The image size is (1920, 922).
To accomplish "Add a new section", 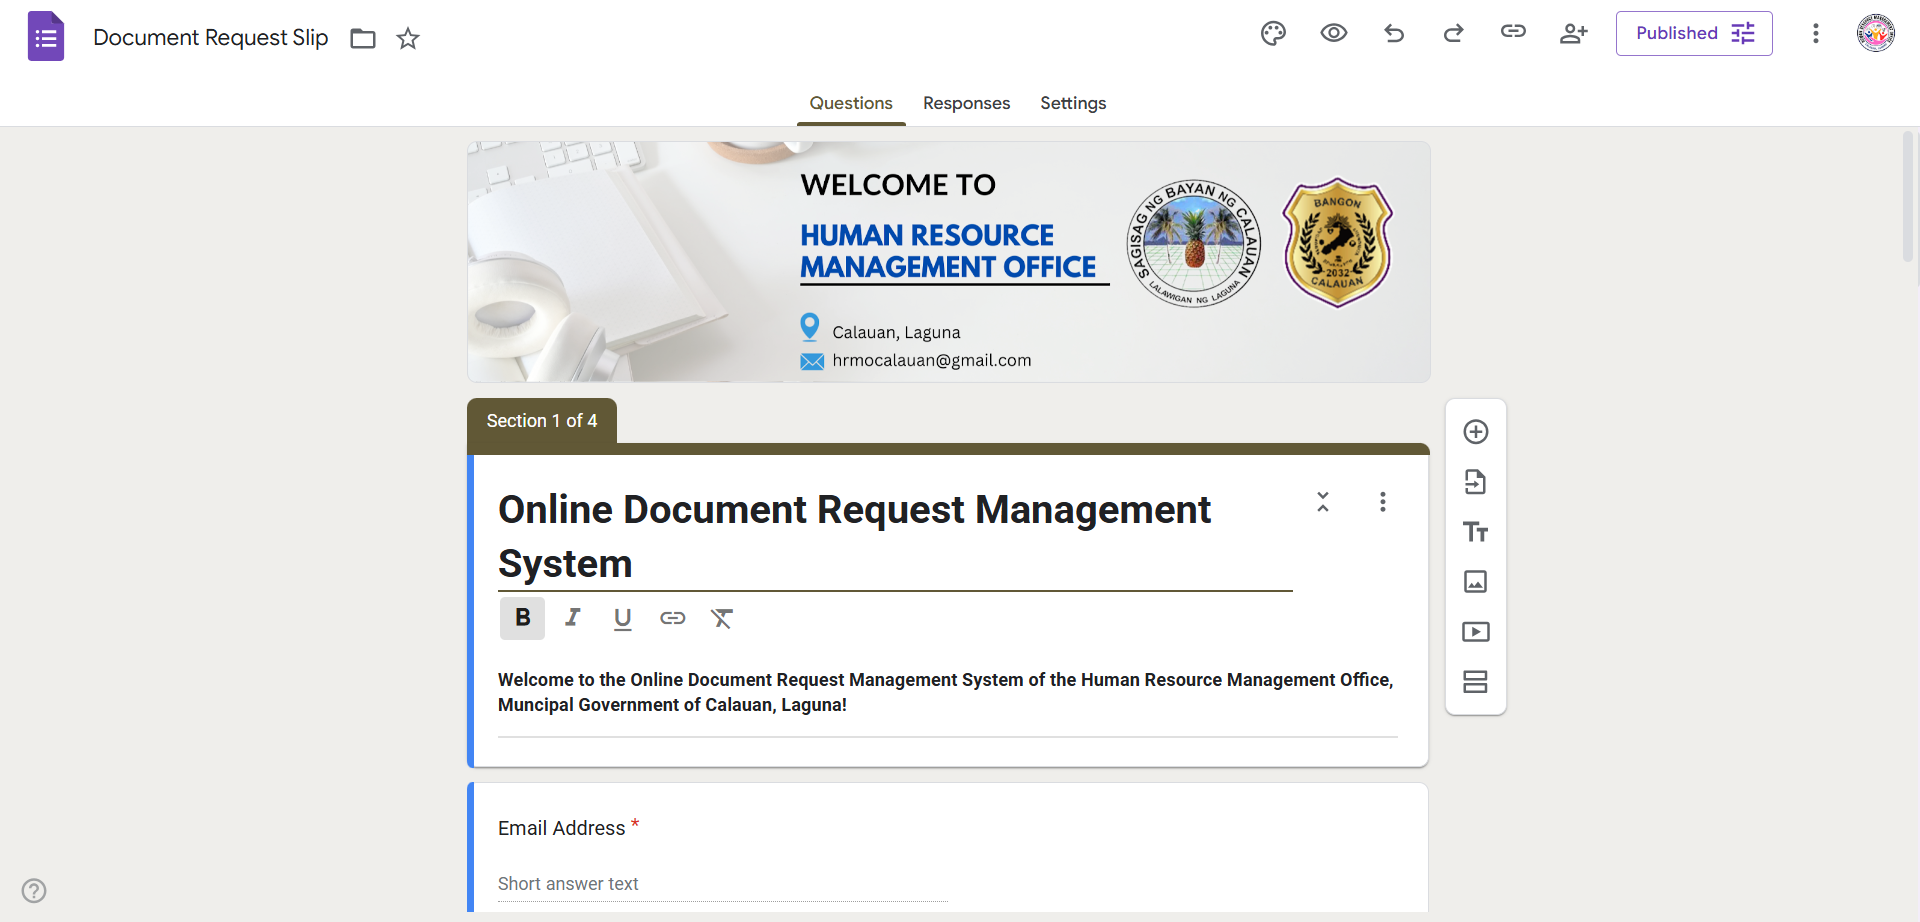I will (1476, 682).
